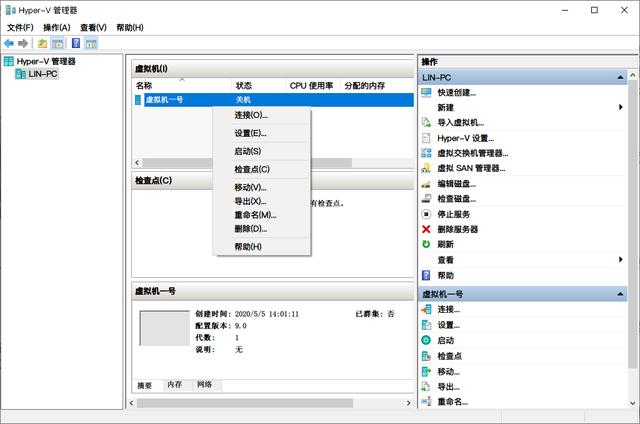Click the 编辑磁盘 icon
The height and width of the screenshot is (424, 640).
click(426, 184)
